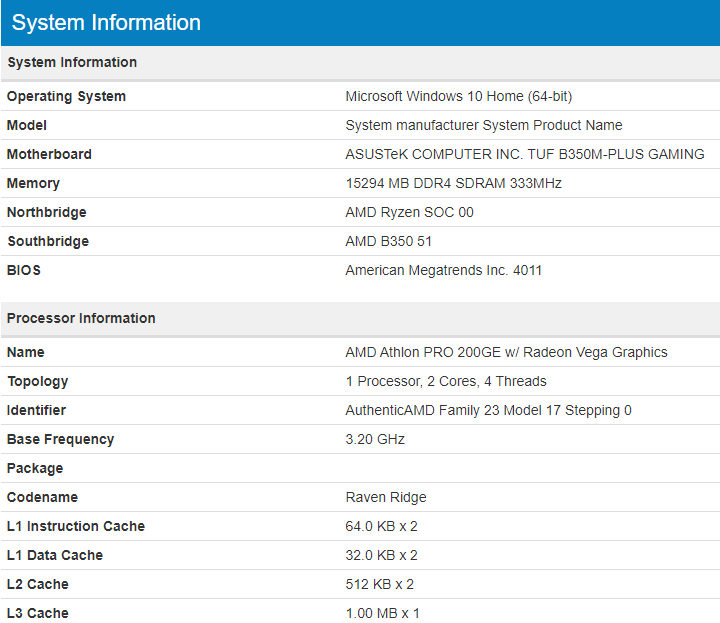
Task: Click the 'Northbridge' label
Action: click(47, 213)
